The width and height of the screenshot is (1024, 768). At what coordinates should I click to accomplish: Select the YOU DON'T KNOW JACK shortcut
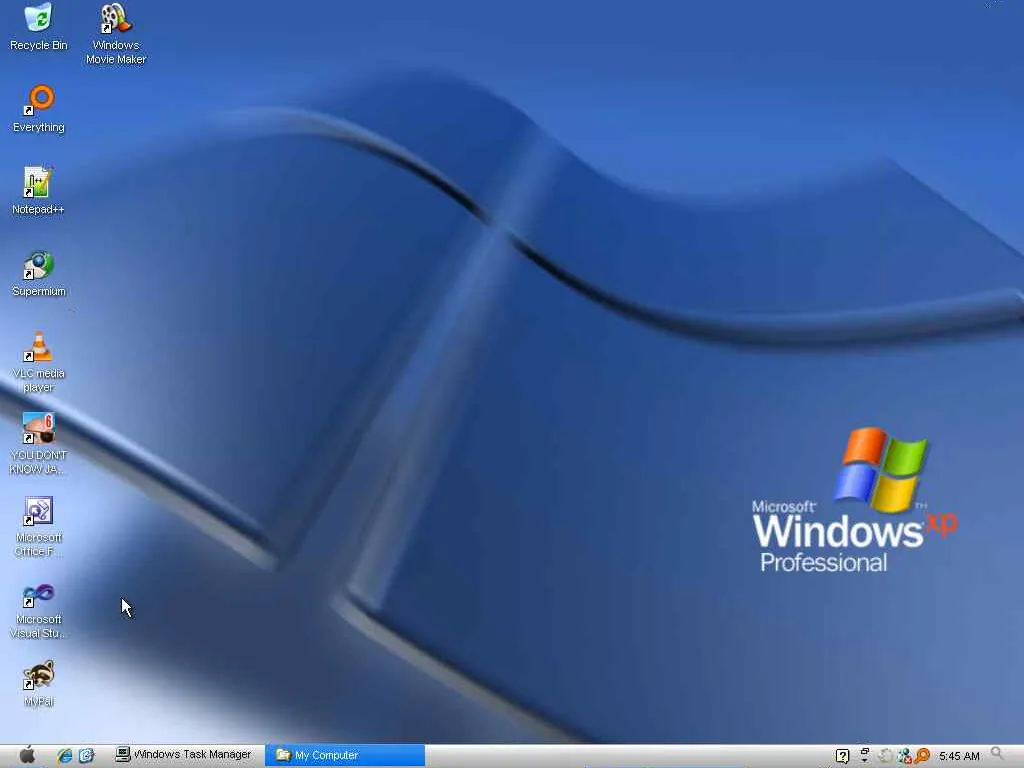click(x=39, y=444)
